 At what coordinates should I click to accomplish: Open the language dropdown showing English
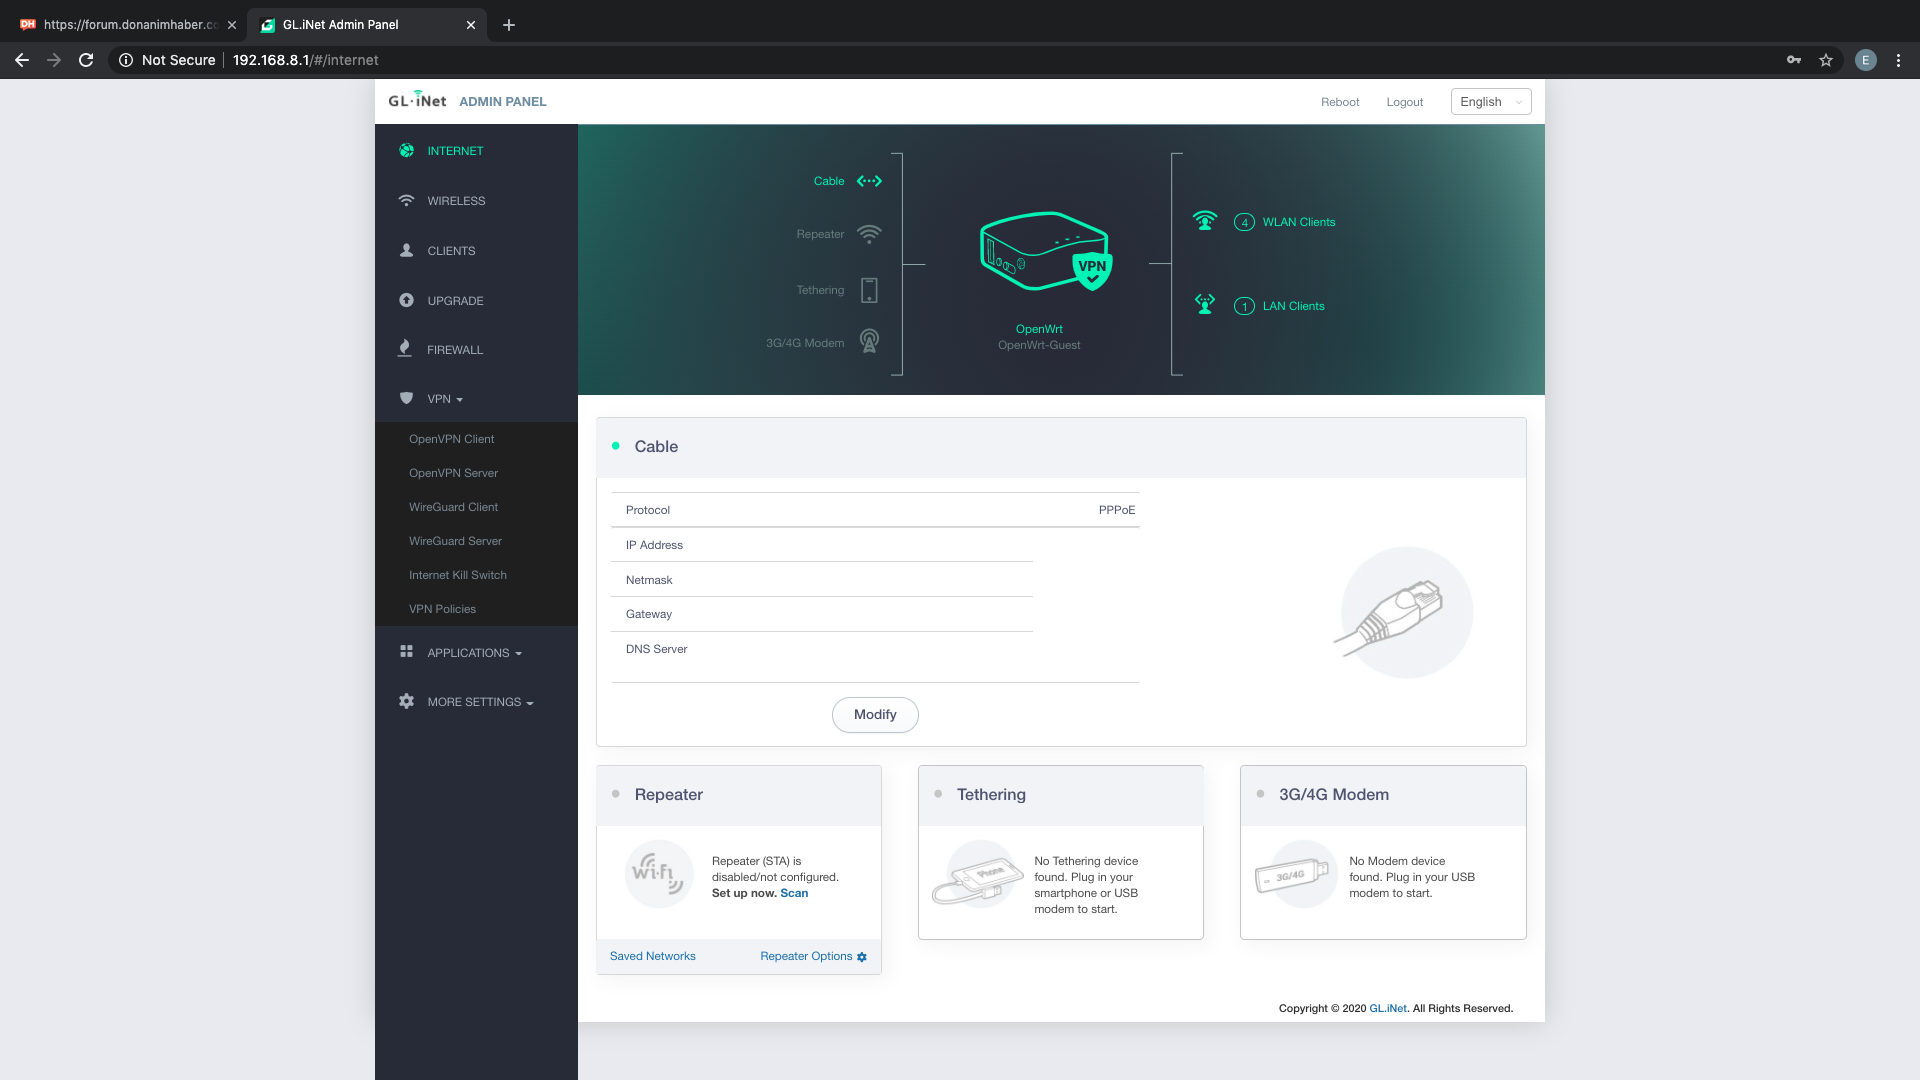coord(1490,102)
